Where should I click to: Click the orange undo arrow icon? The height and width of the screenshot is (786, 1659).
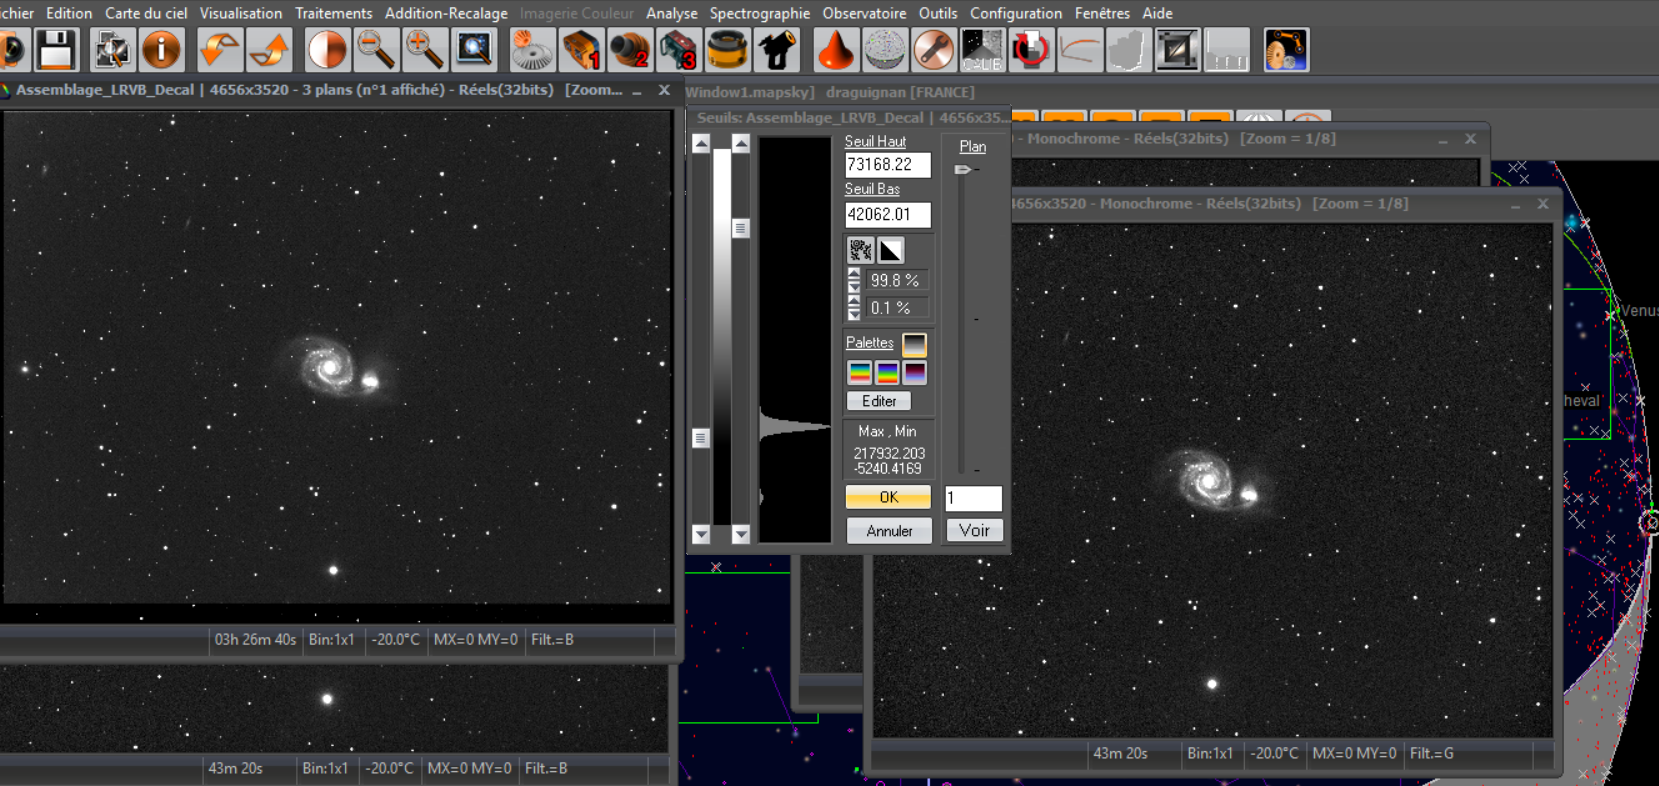tap(219, 50)
